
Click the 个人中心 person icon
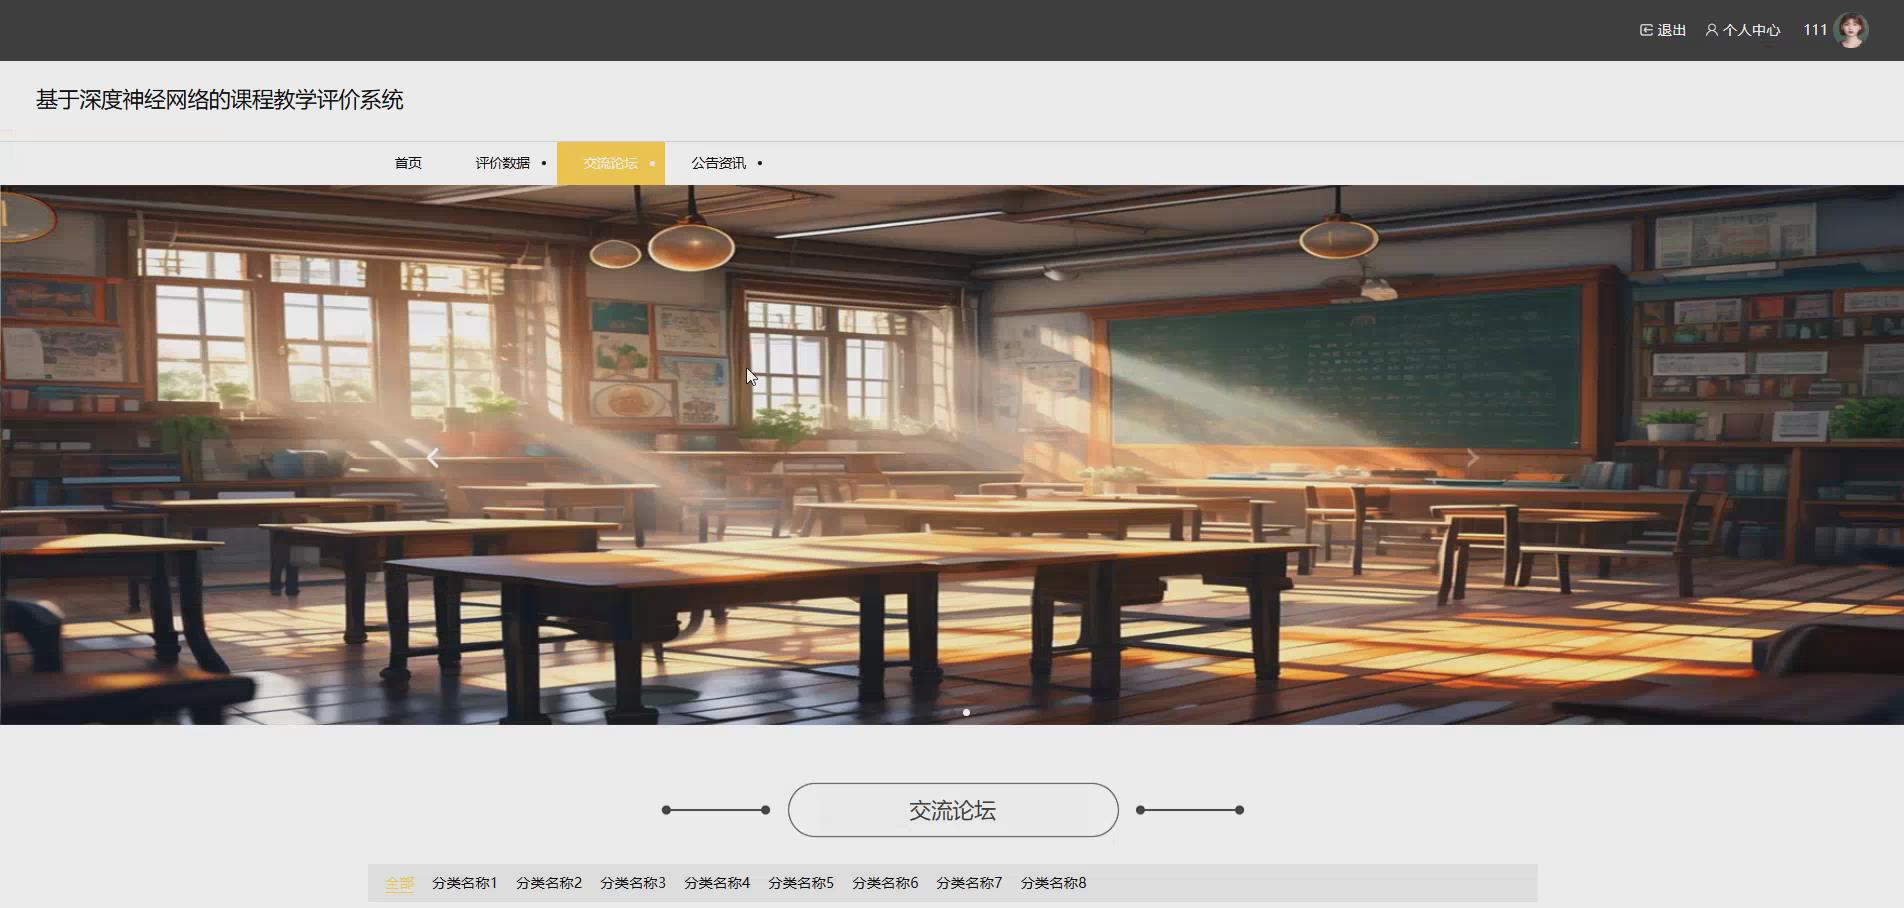click(x=1710, y=30)
